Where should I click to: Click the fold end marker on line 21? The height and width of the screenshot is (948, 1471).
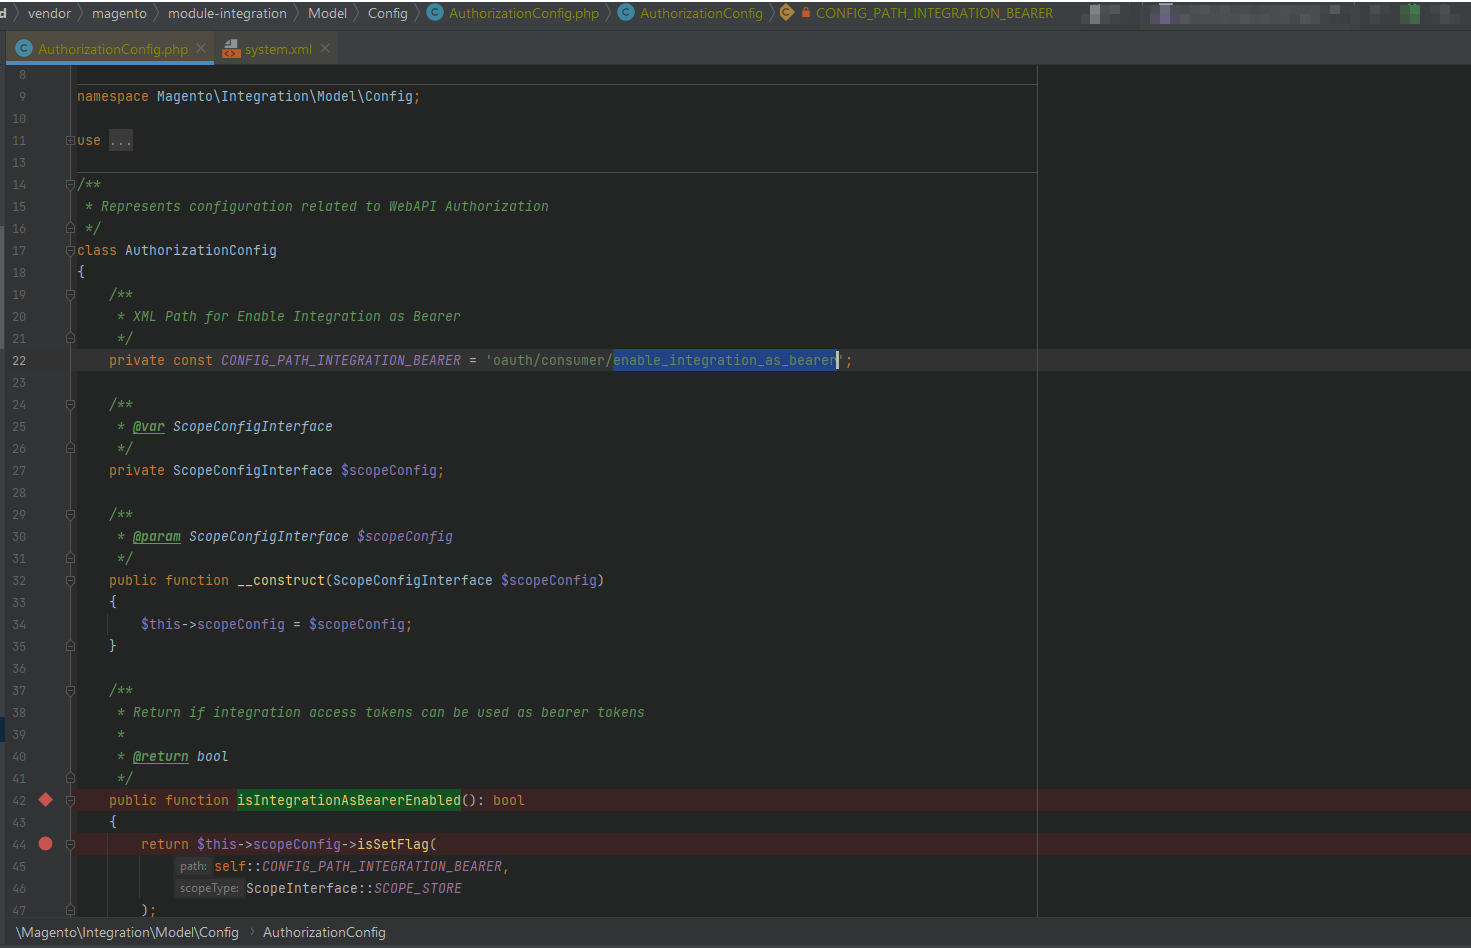click(x=70, y=338)
